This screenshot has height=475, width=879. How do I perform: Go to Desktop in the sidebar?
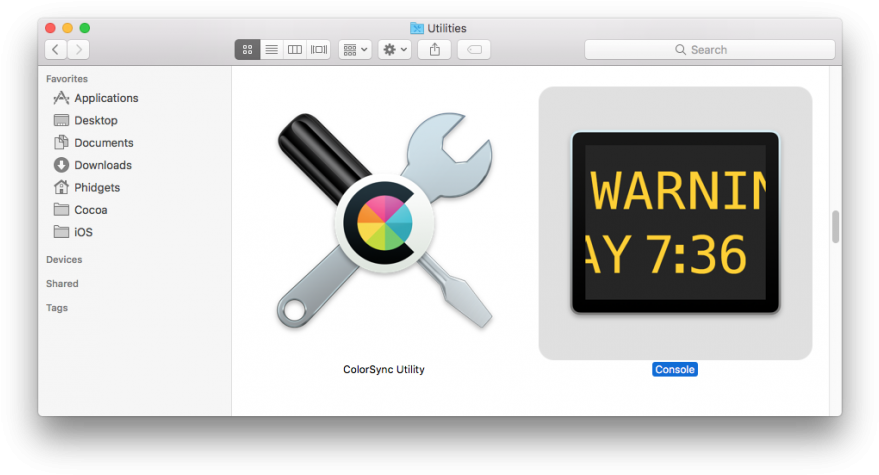[x=95, y=120]
